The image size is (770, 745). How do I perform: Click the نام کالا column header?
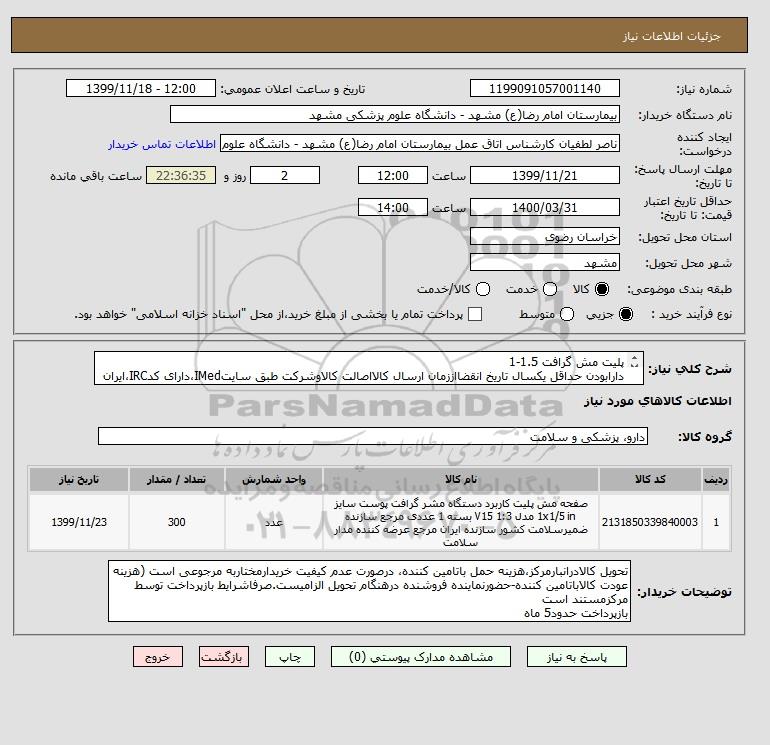point(461,479)
